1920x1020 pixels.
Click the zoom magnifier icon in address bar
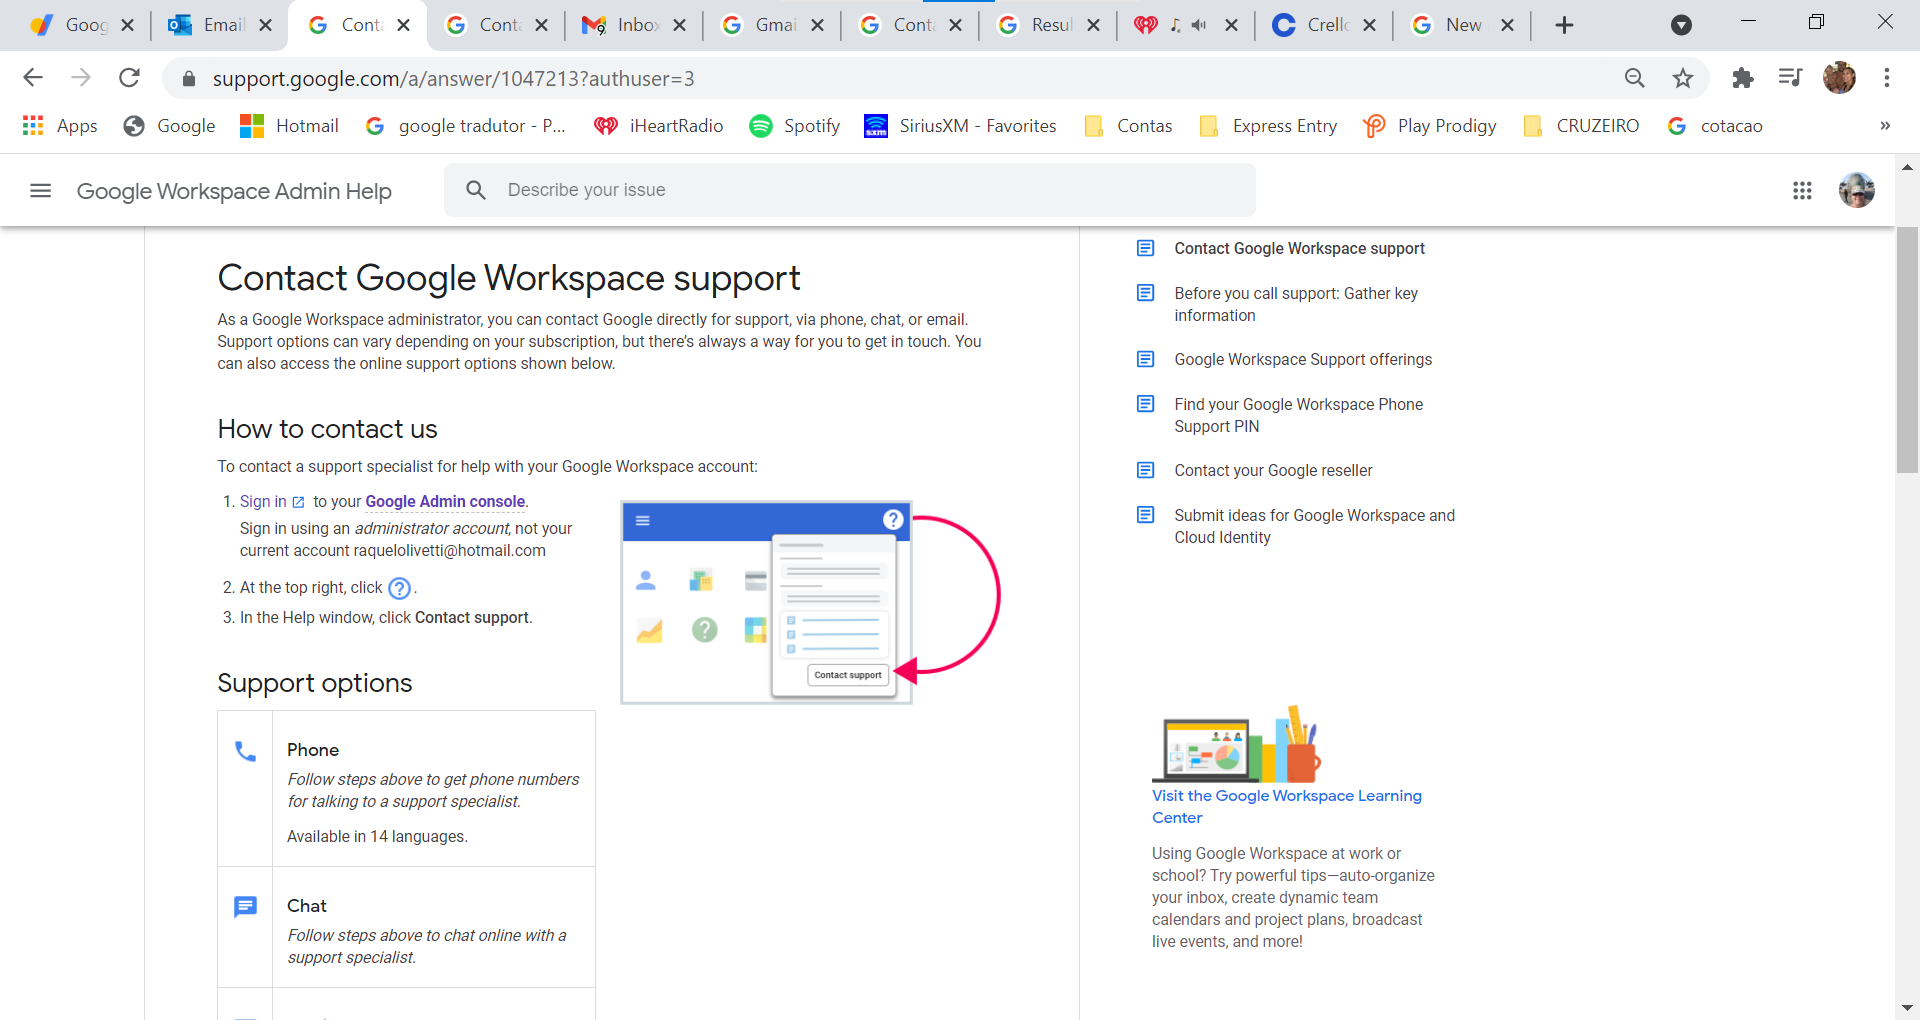click(x=1634, y=78)
